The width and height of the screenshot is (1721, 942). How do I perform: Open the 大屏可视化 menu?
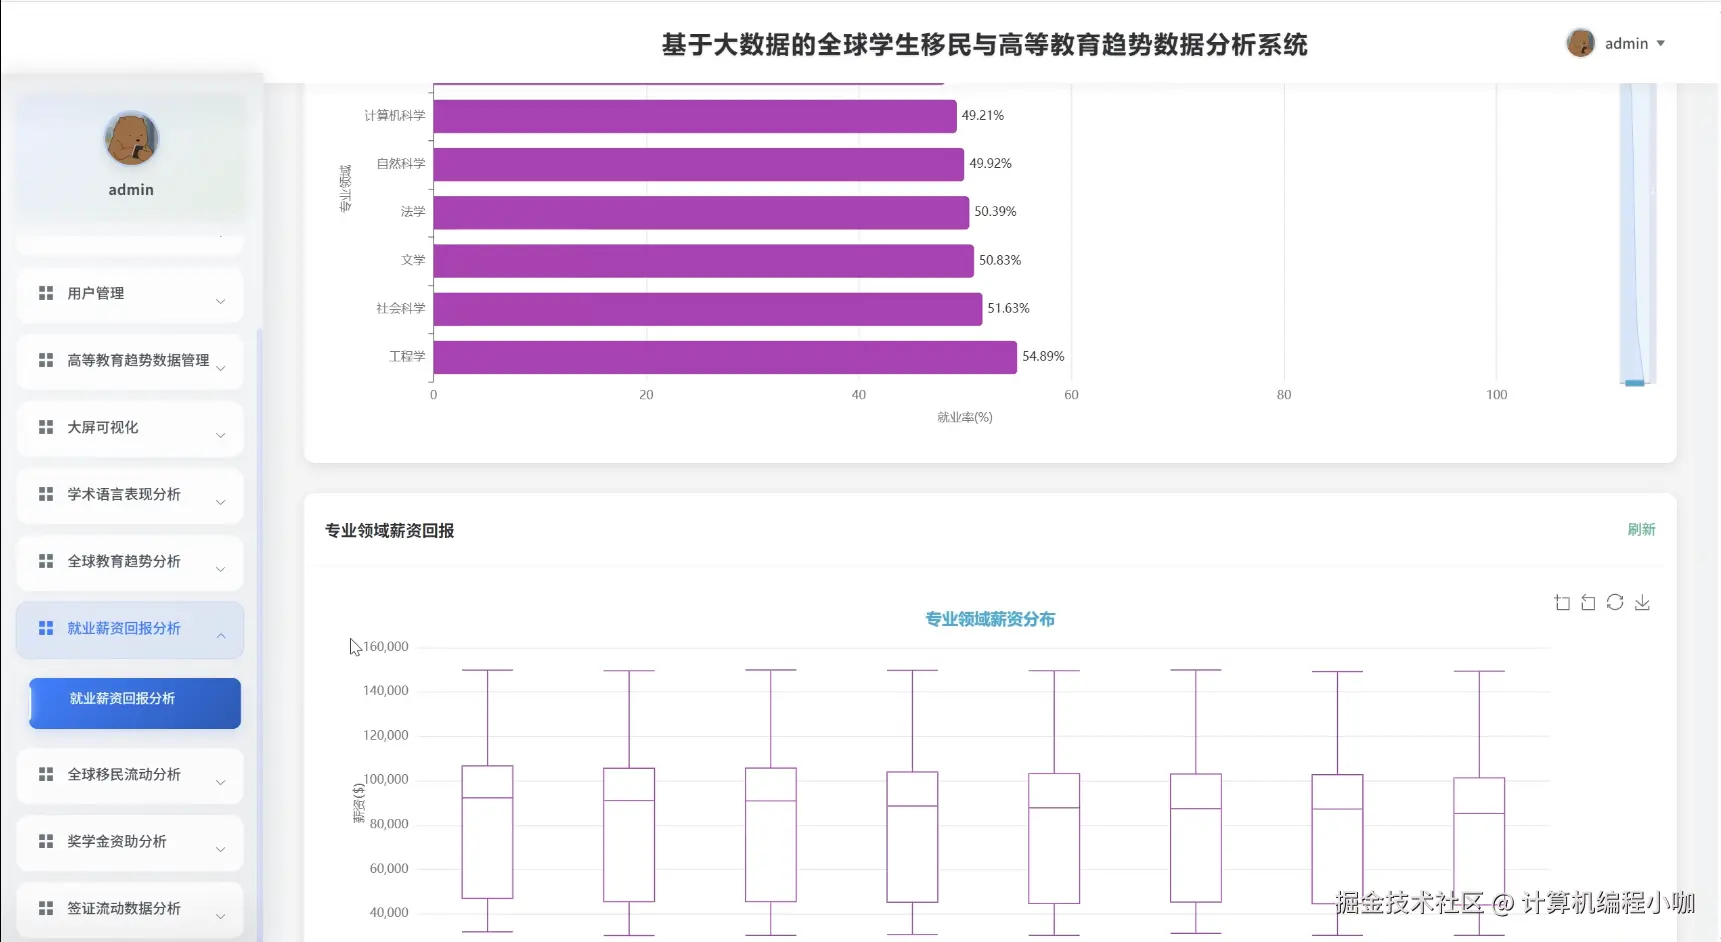(x=130, y=429)
